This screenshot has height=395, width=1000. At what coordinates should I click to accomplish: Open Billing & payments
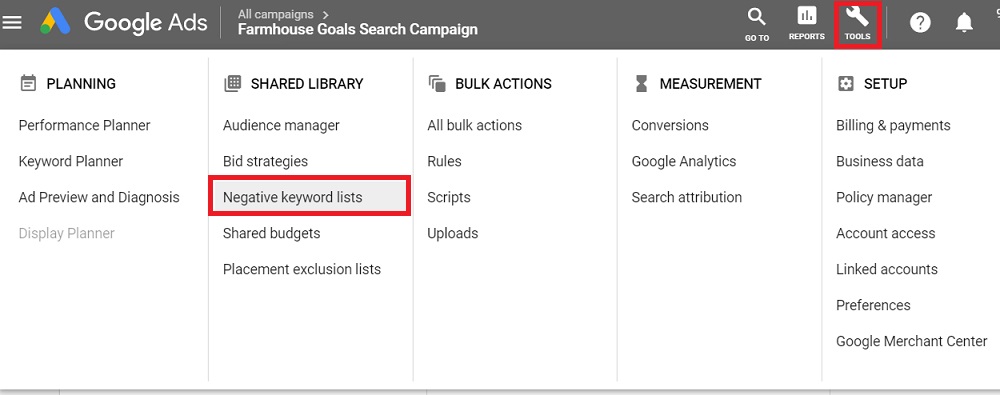click(893, 126)
